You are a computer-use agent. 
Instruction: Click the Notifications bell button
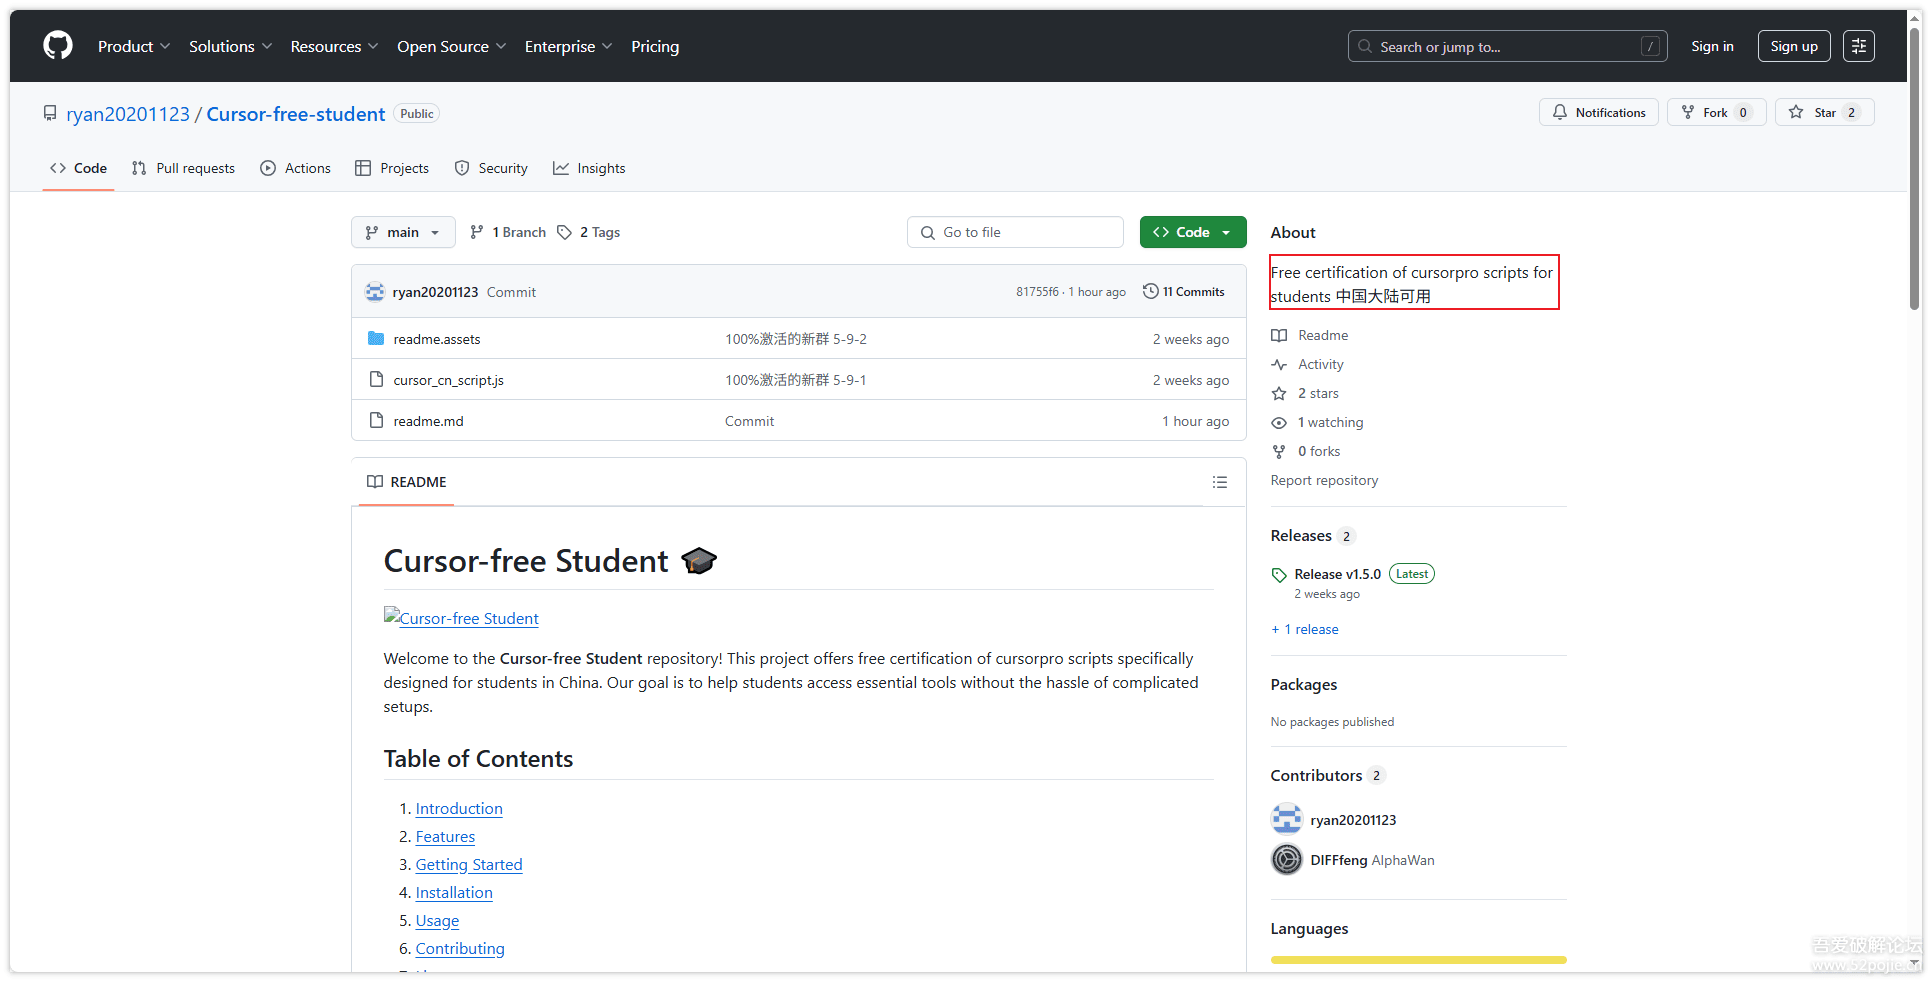1598,113
